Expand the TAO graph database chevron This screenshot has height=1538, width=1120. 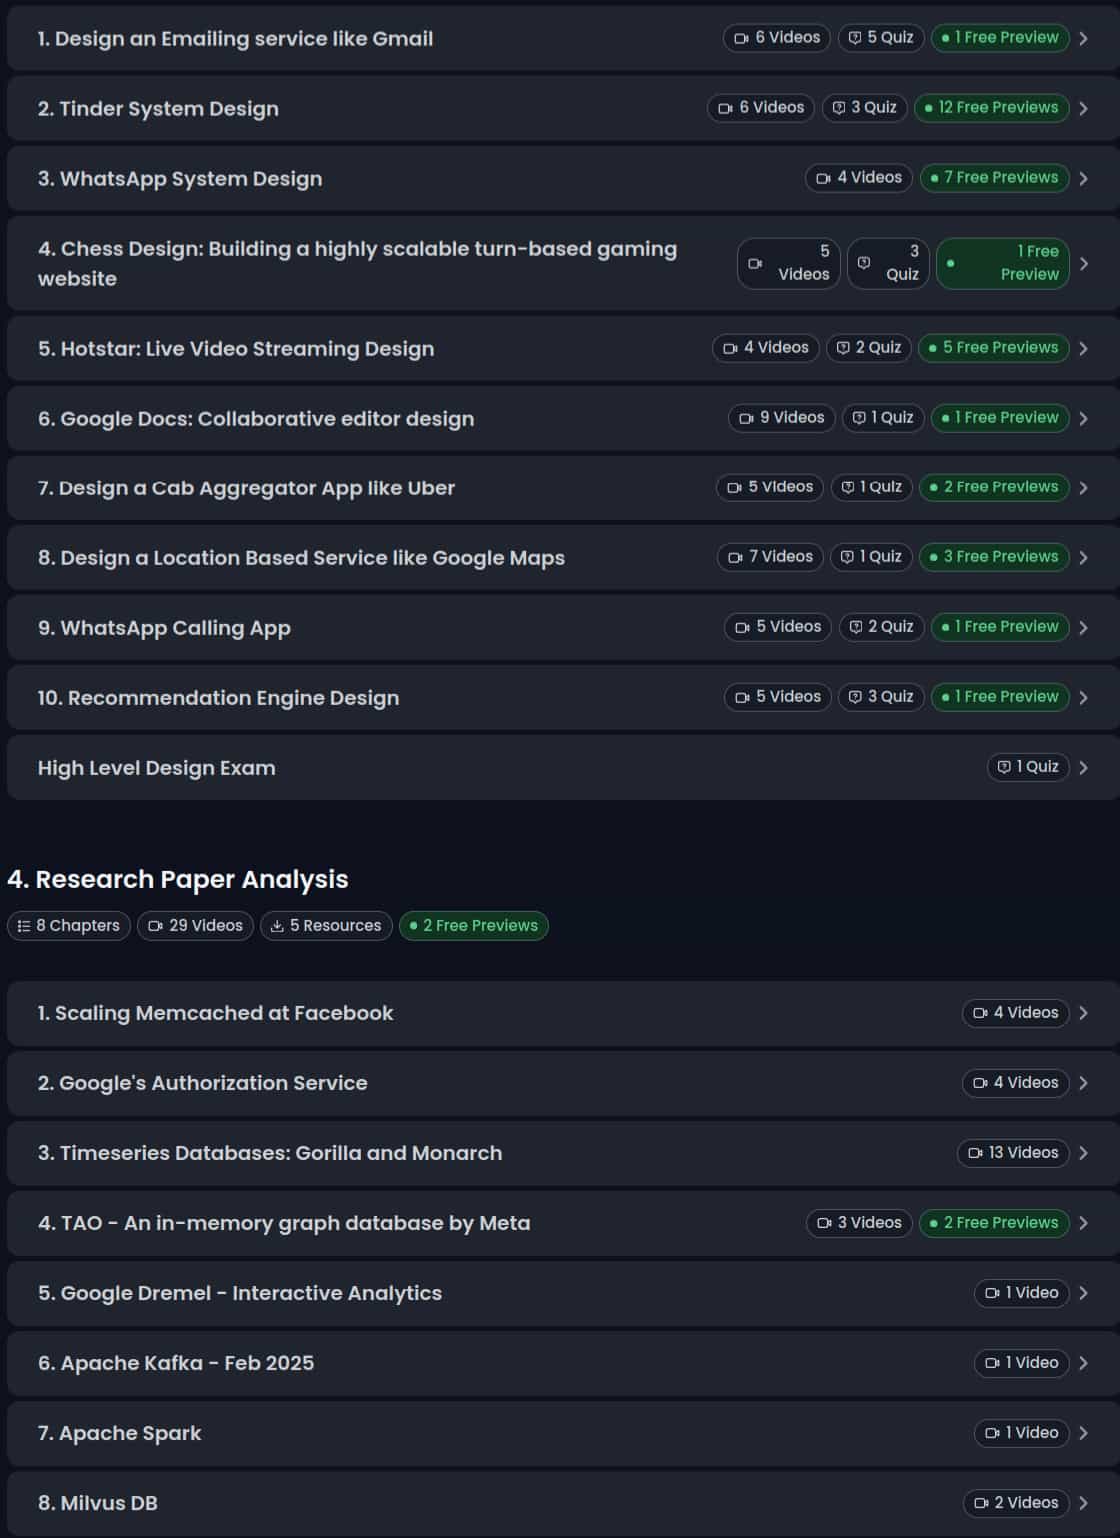pos(1083,1223)
